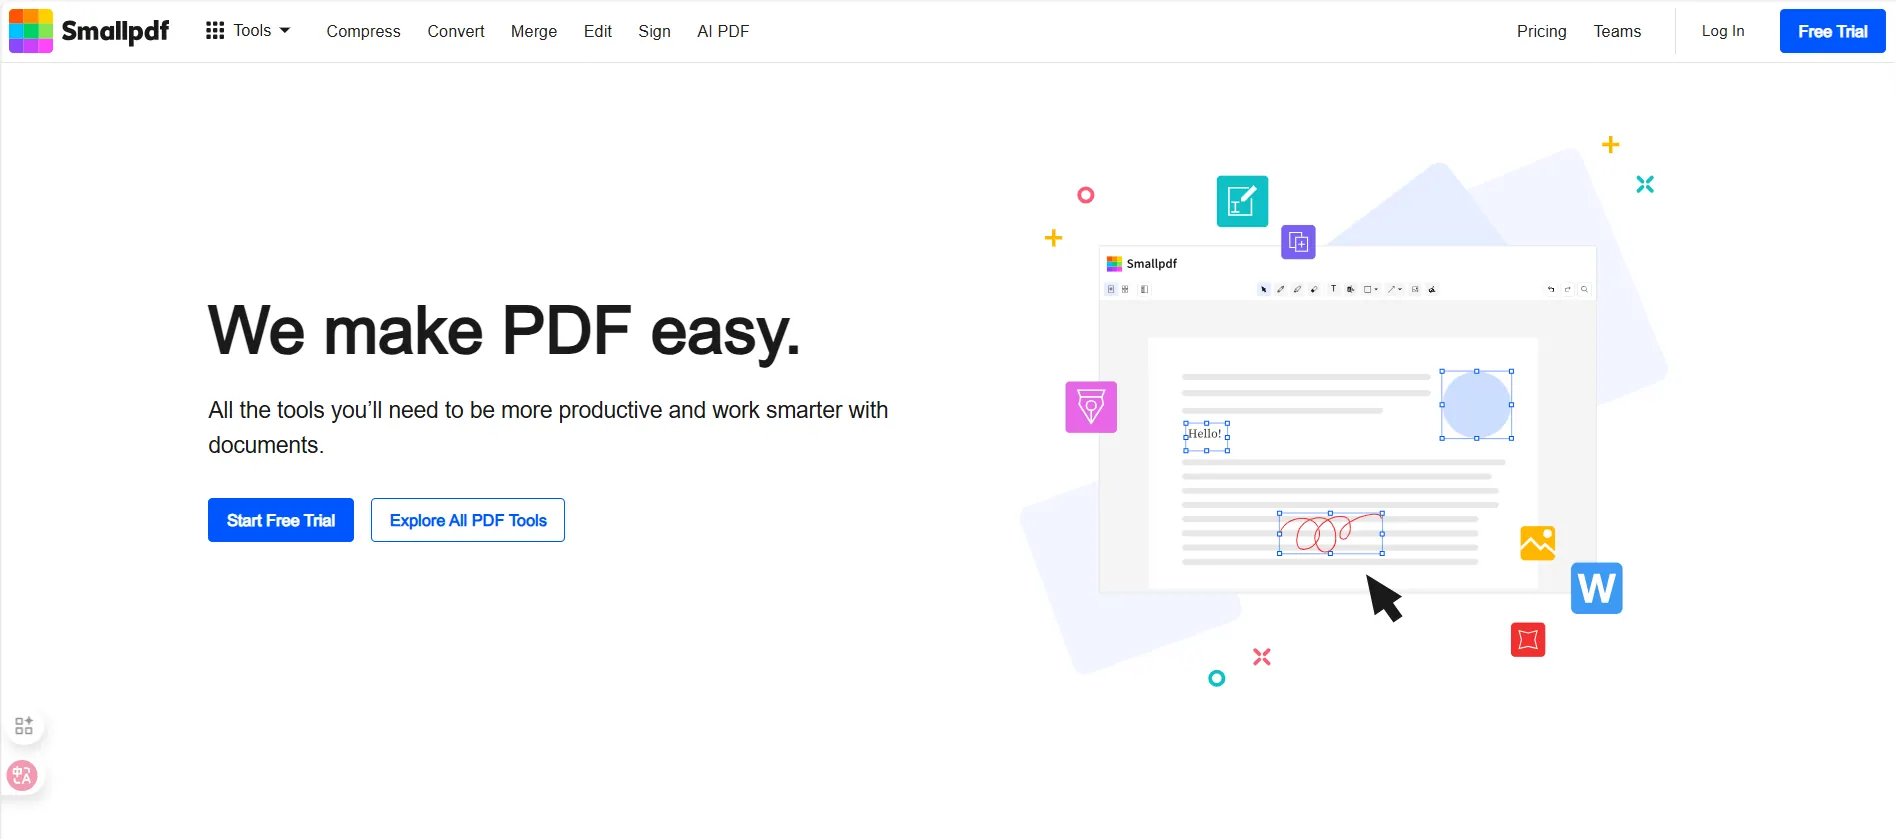Select the pointer tool in preview toolbar
Image resolution: width=1896 pixels, height=839 pixels.
(1264, 289)
